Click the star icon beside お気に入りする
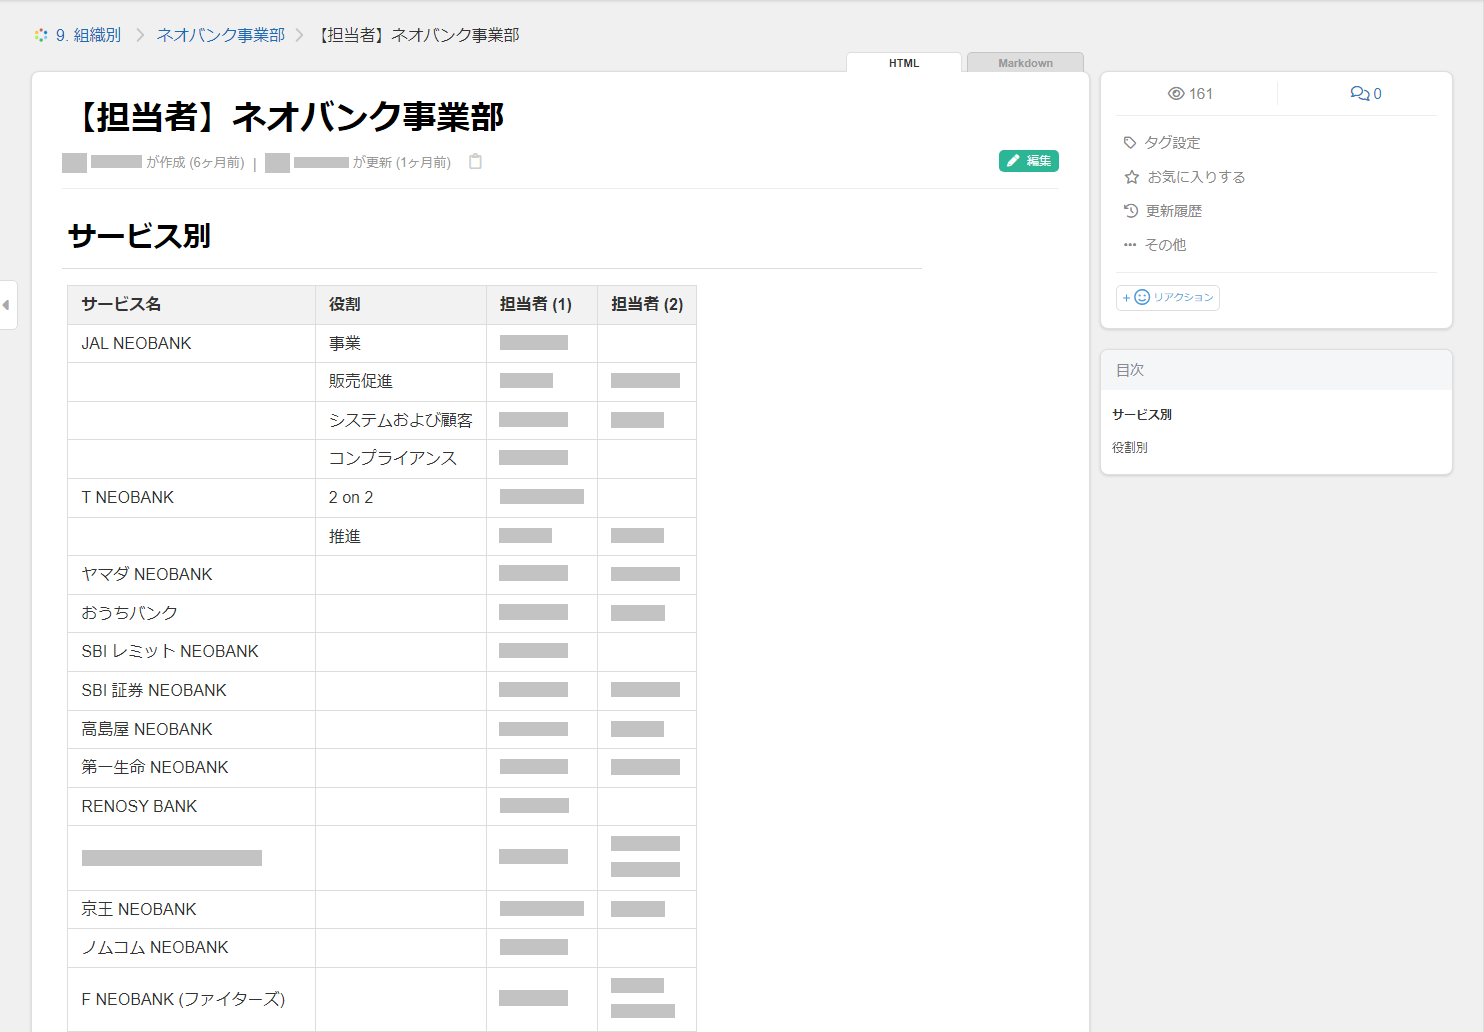The image size is (1484, 1032). (1132, 177)
